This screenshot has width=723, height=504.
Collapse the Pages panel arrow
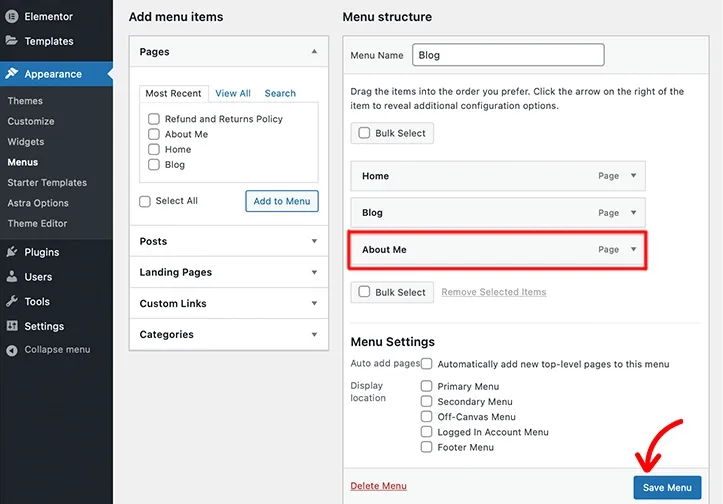(x=314, y=52)
